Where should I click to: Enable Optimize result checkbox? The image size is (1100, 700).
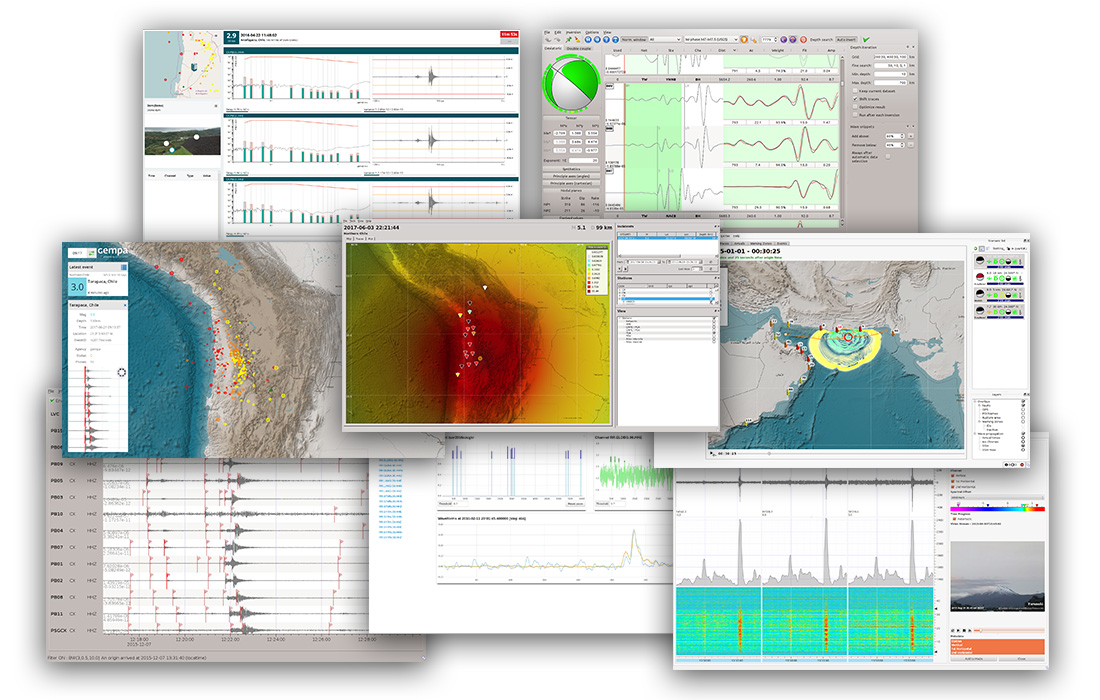coord(854,107)
